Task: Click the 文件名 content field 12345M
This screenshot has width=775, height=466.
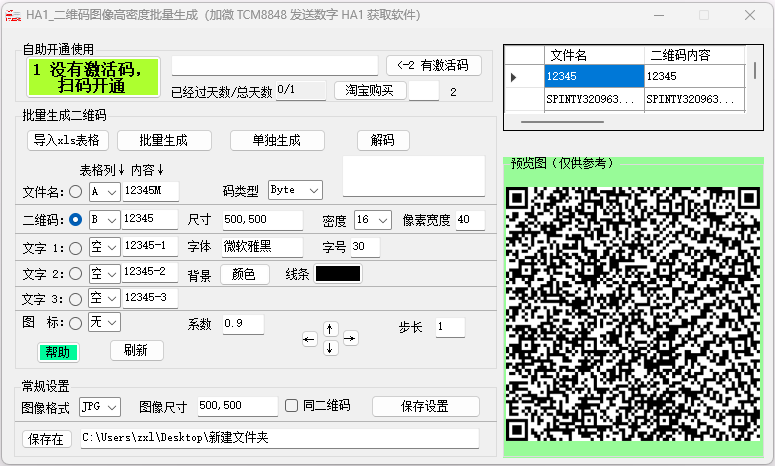Action: [x=151, y=191]
